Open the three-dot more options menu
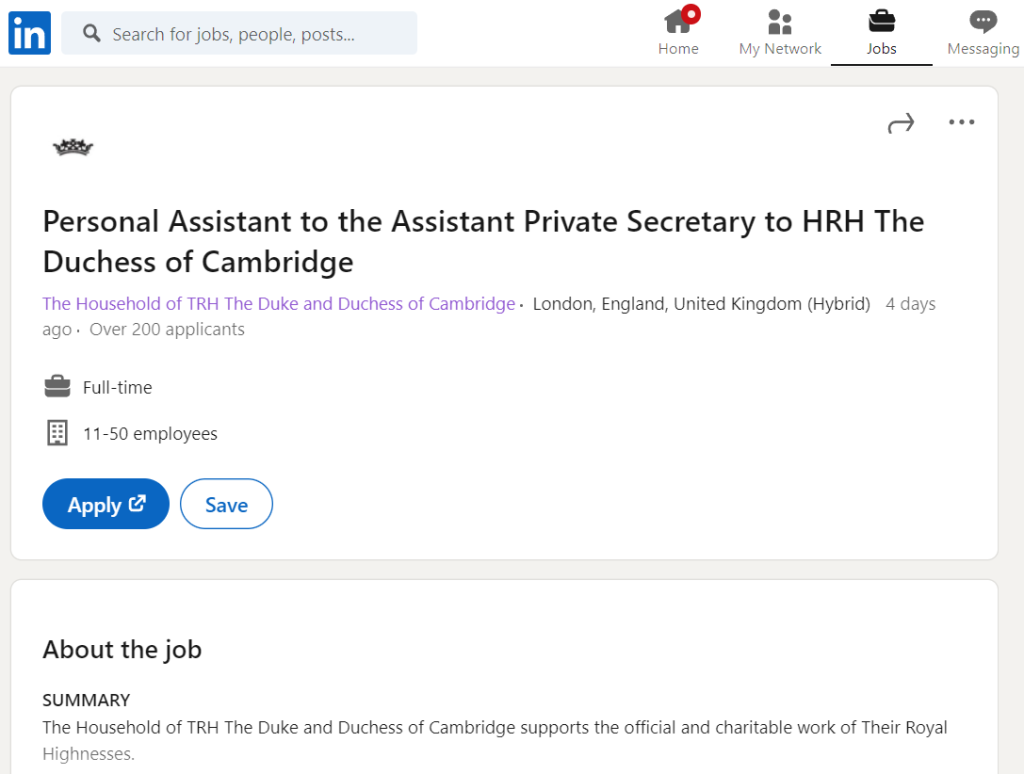This screenshot has width=1024, height=774. point(961,122)
